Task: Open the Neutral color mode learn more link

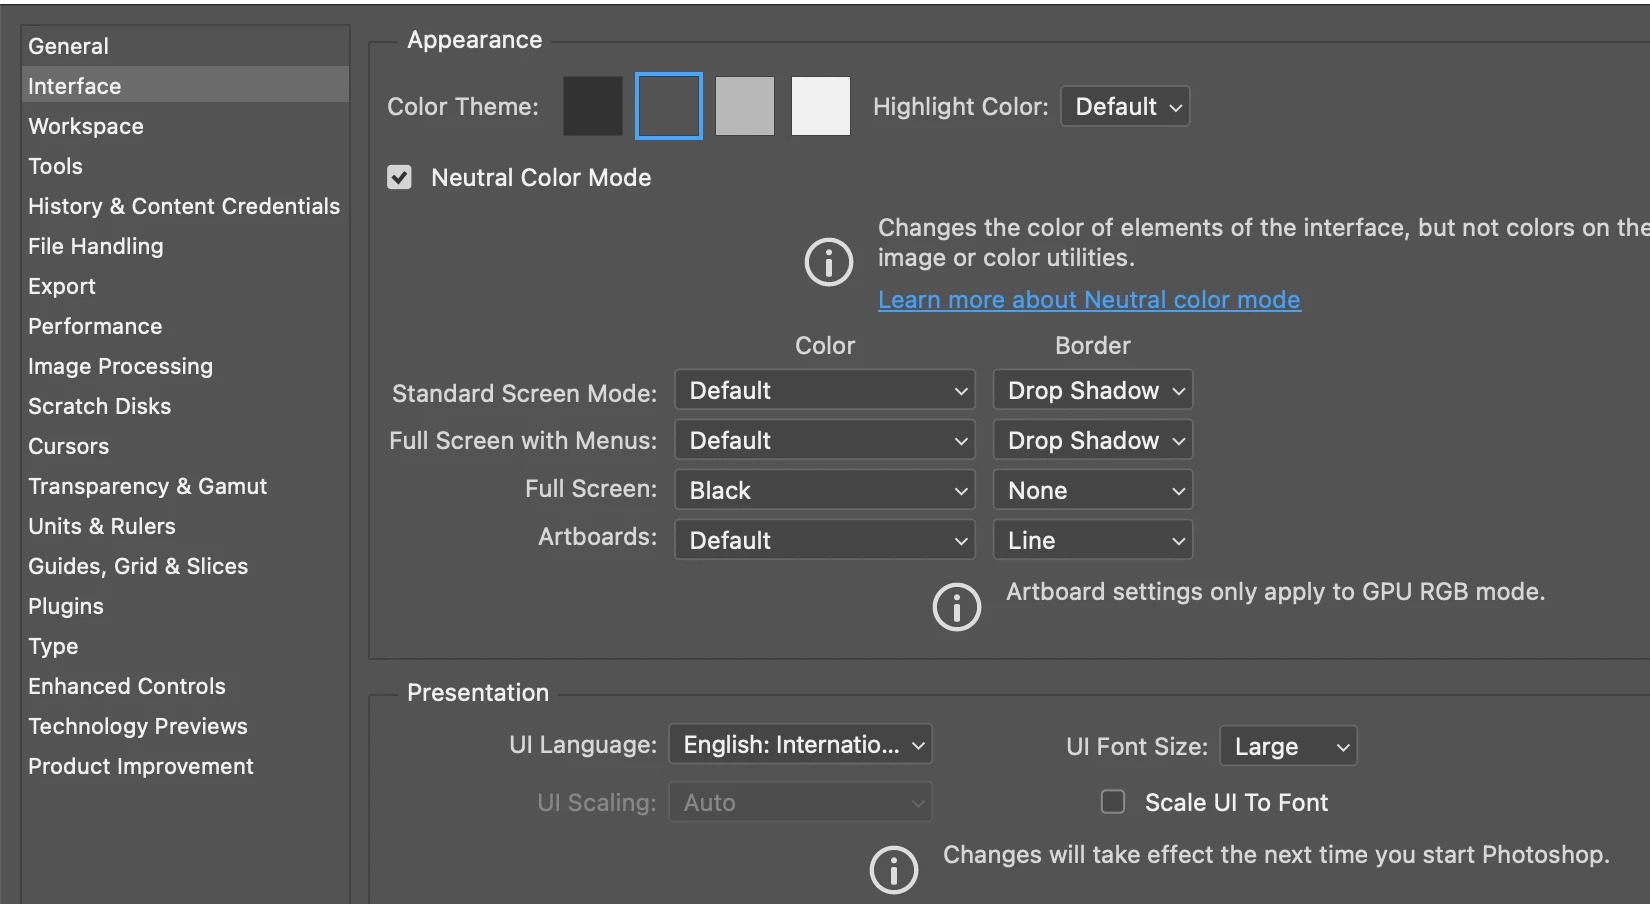Action: point(1089,300)
